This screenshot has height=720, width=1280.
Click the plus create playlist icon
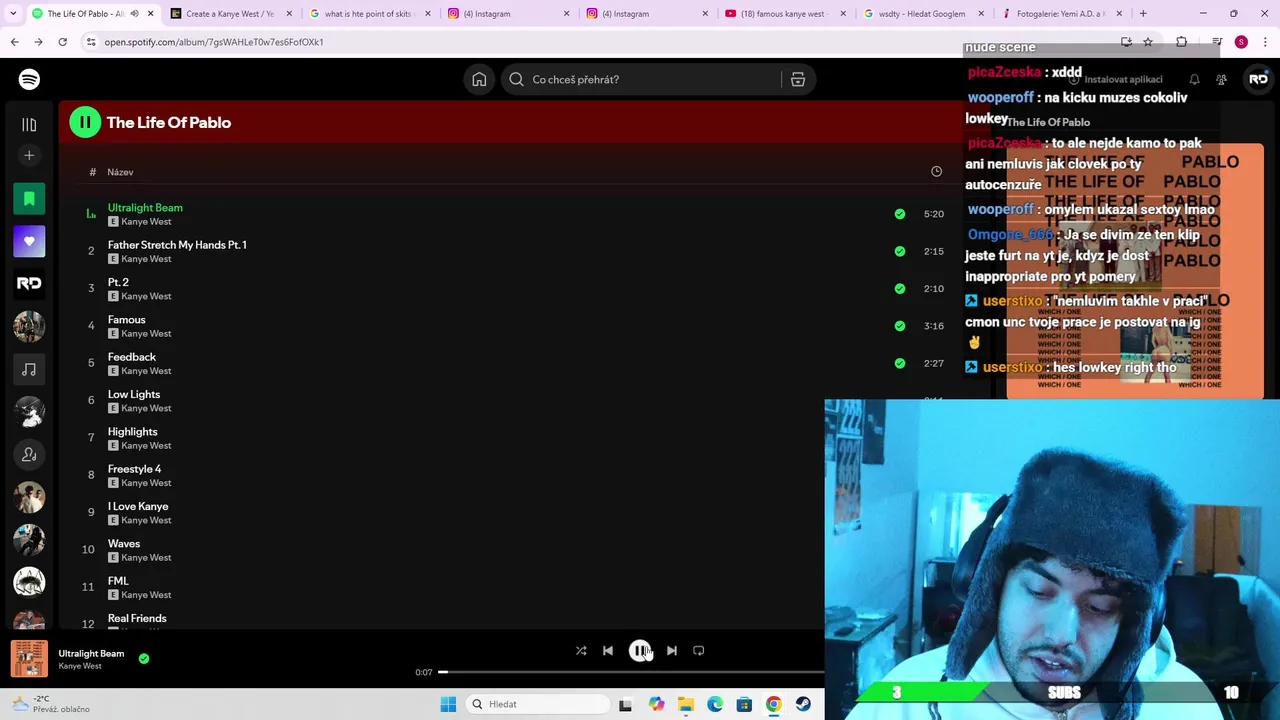(x=29, y=155)
